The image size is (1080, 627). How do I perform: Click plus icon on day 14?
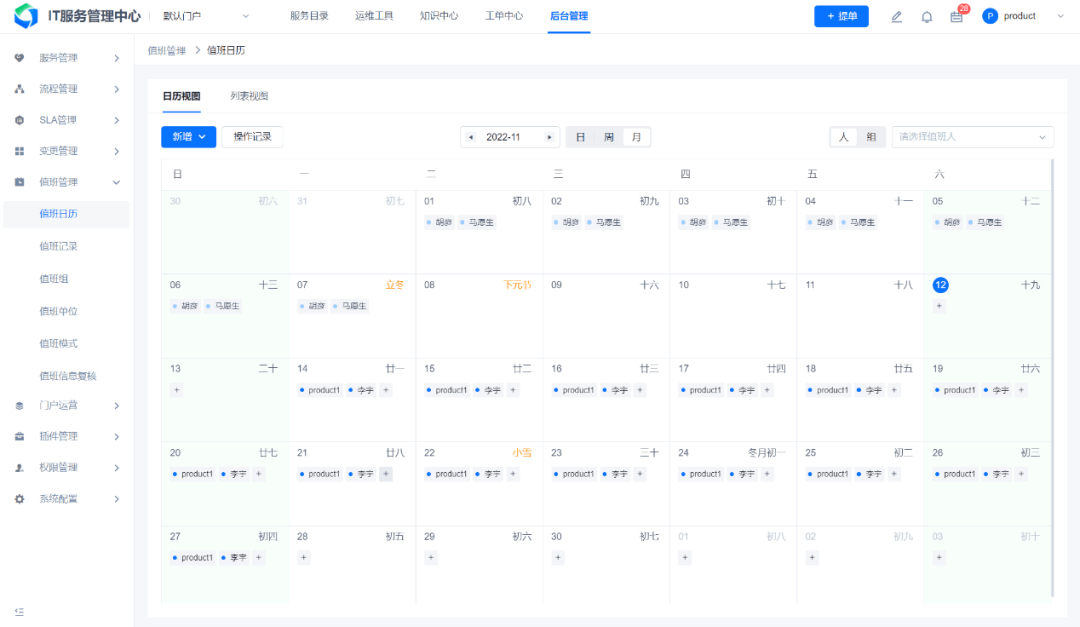[x=386, y=390]
